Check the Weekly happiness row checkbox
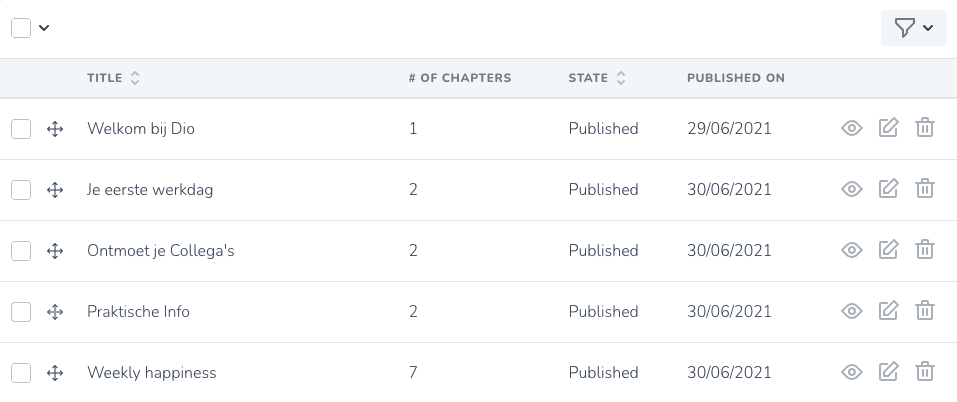Screen dimensions: 957x402 coord(21,373)
